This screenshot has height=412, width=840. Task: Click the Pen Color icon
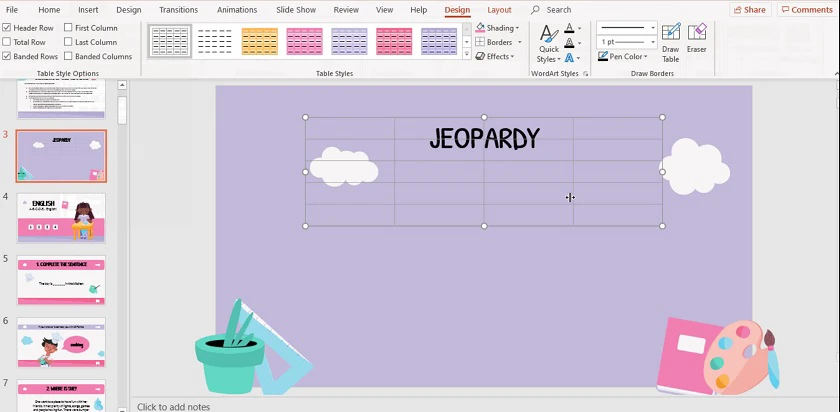[603, 56]
